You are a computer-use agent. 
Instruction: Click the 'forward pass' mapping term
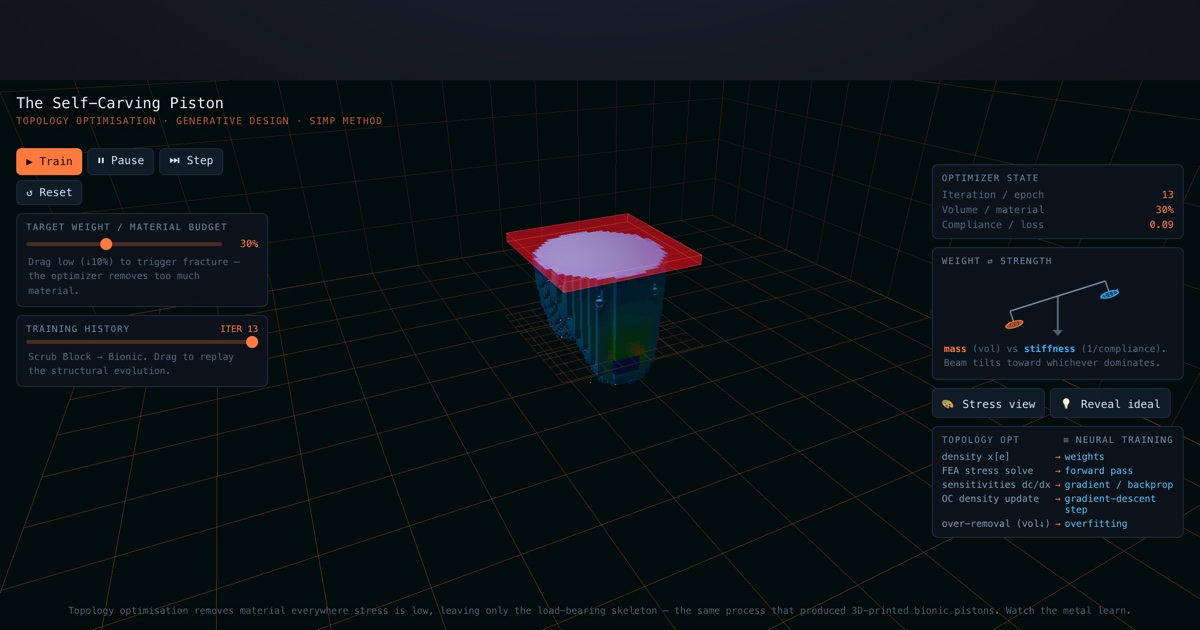coord(1098,471)
